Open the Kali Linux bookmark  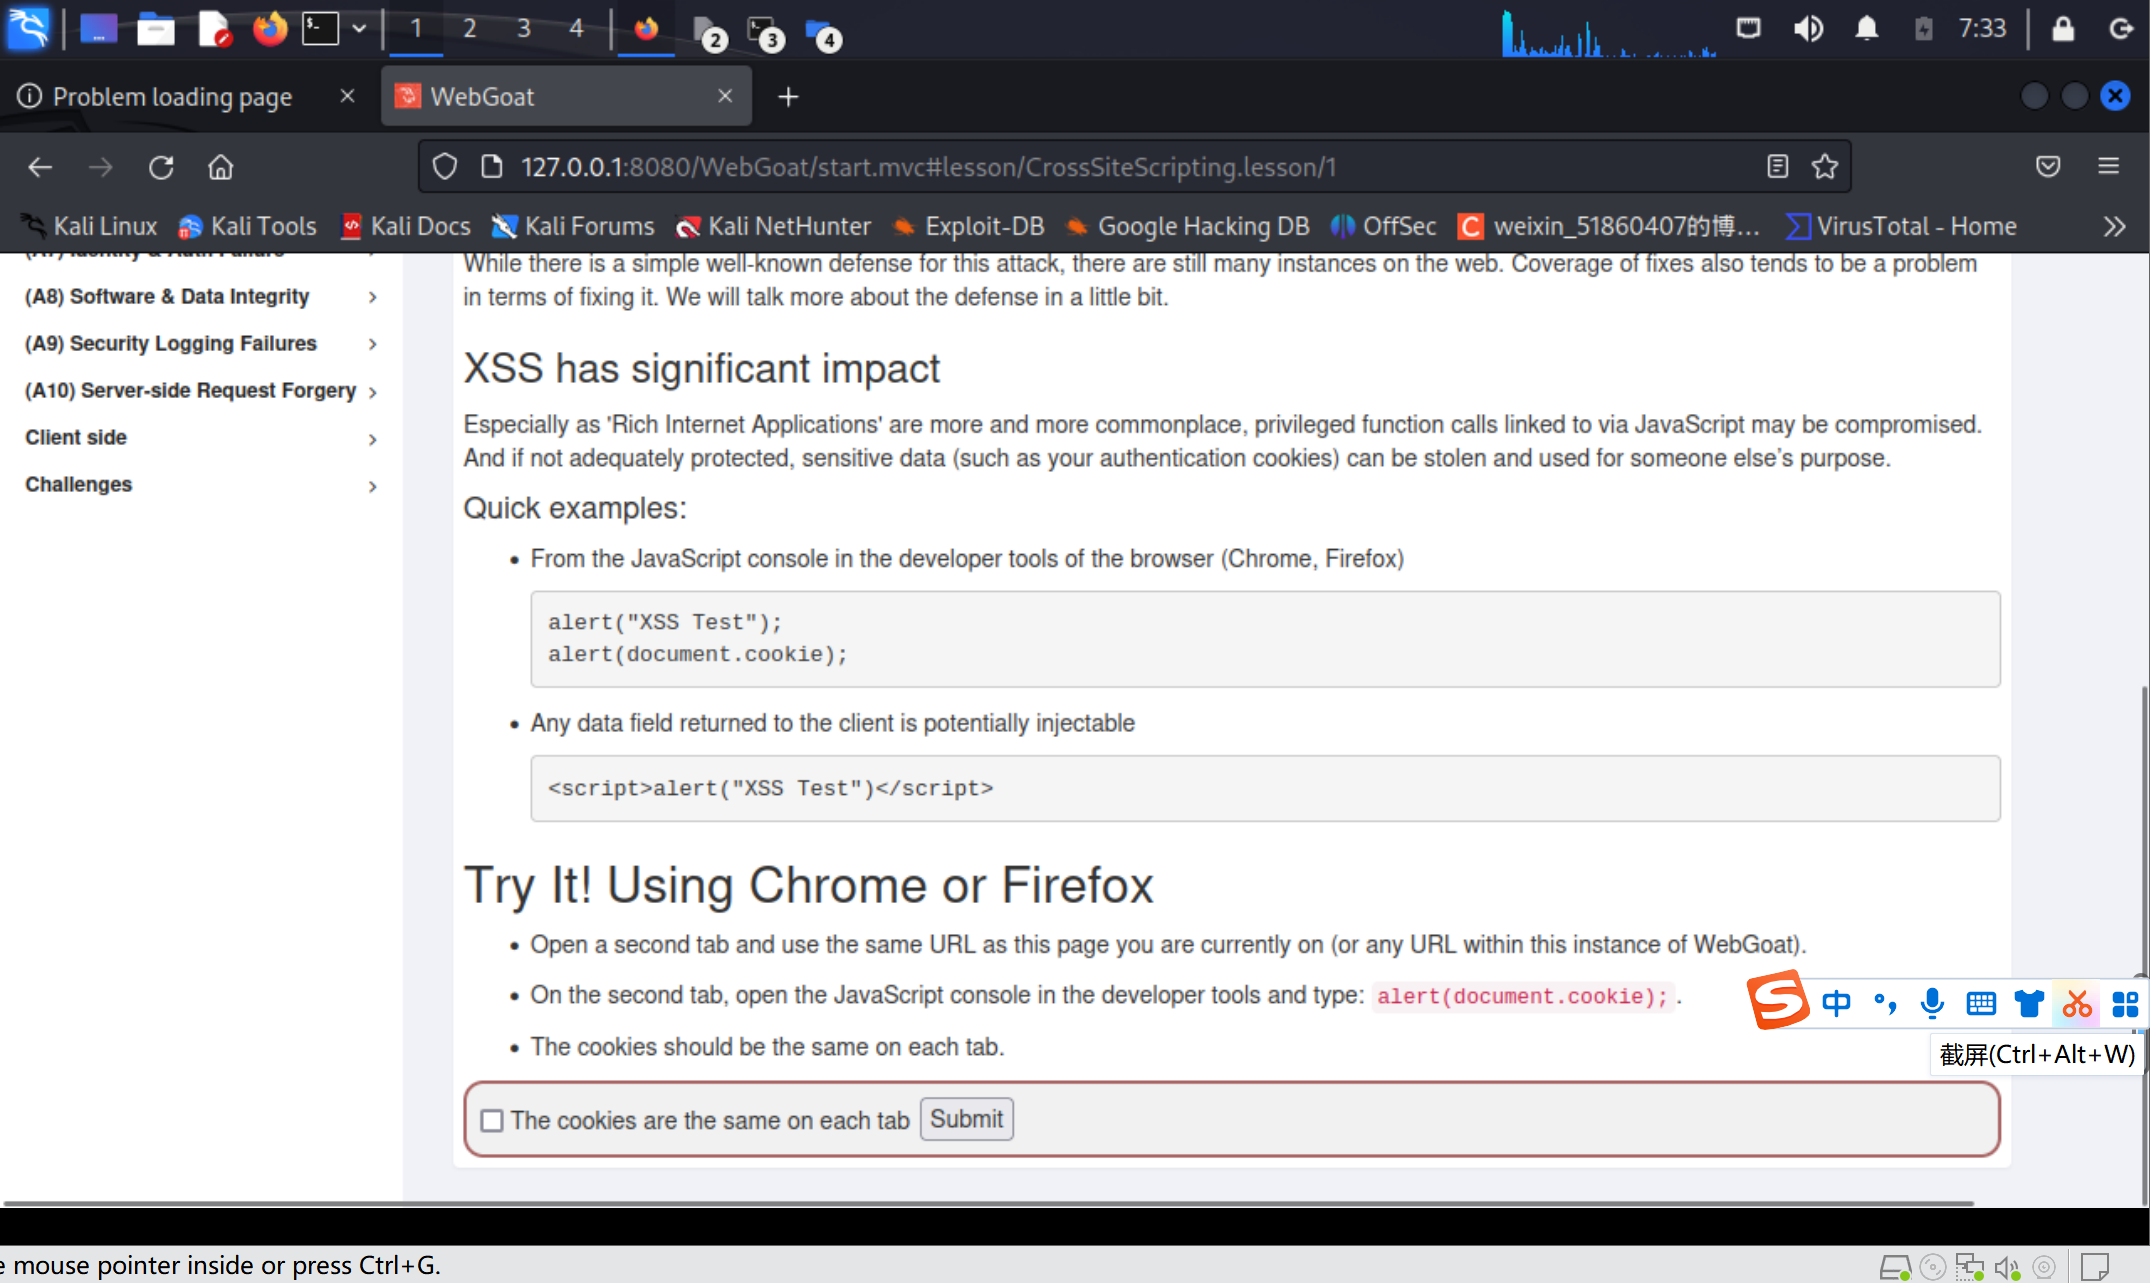pos(89,227)
